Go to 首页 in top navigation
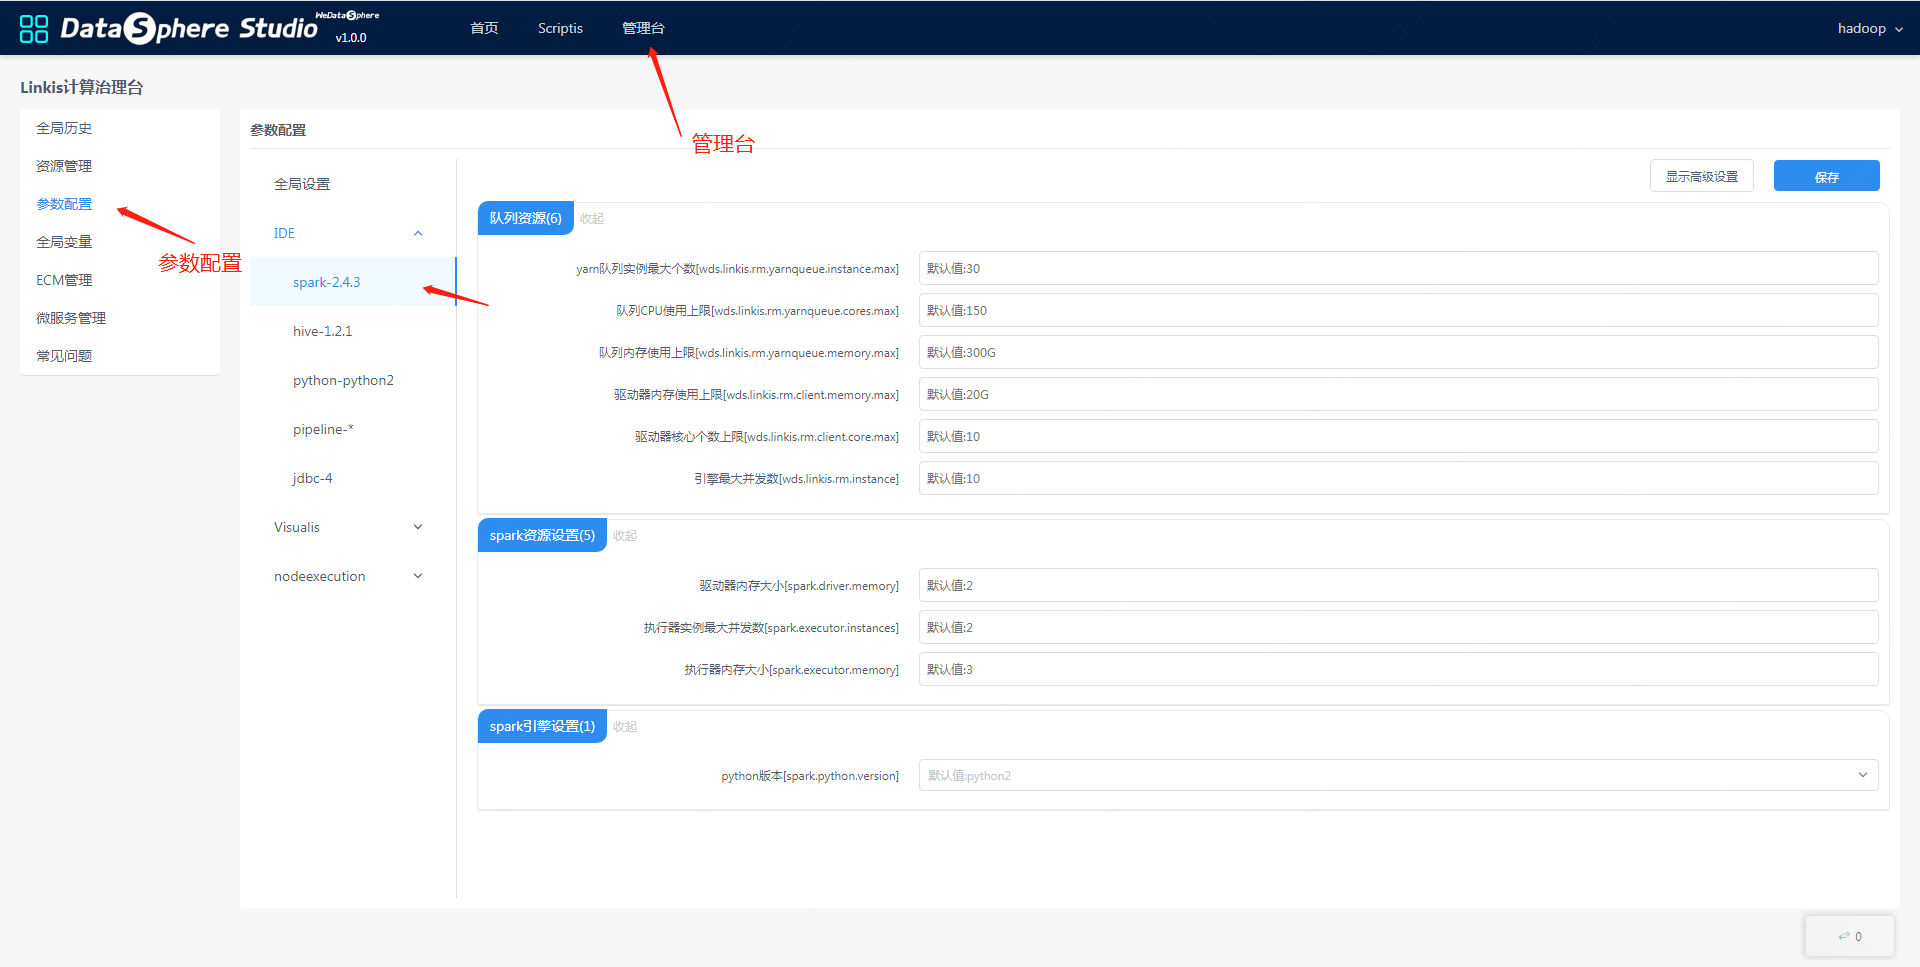The image size is (1920, 967). 484,28
